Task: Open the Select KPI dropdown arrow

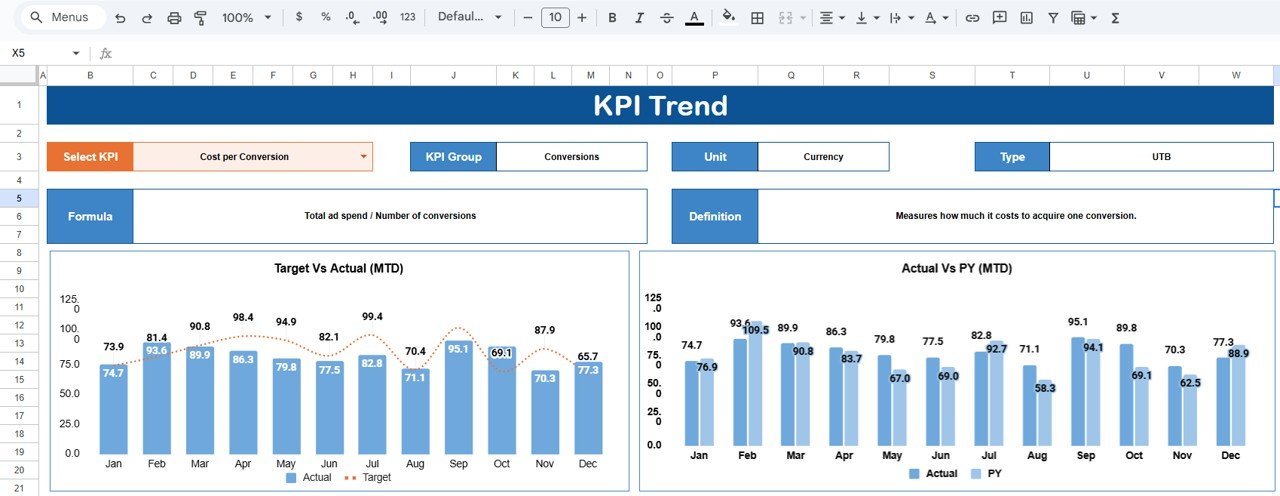Action: (363, 157)
